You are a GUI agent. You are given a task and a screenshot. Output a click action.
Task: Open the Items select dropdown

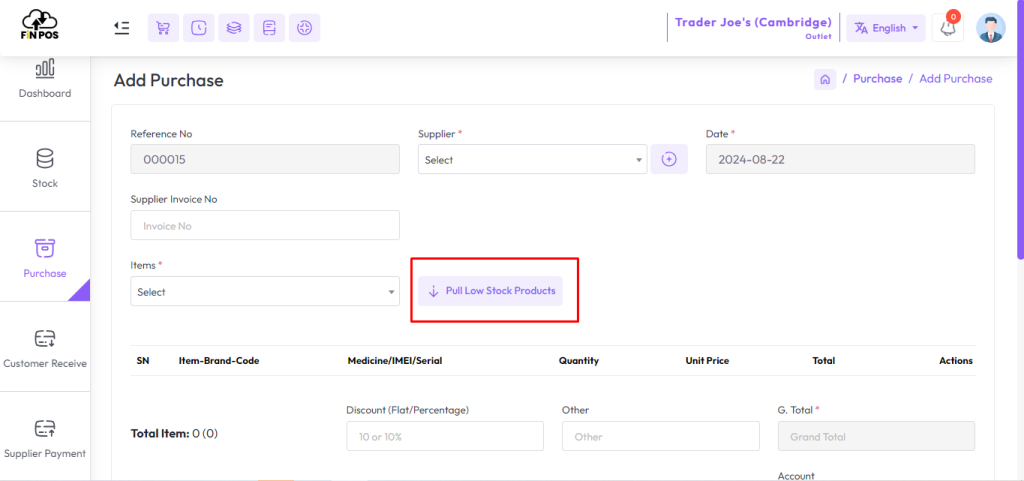click(x=264, y=292)
